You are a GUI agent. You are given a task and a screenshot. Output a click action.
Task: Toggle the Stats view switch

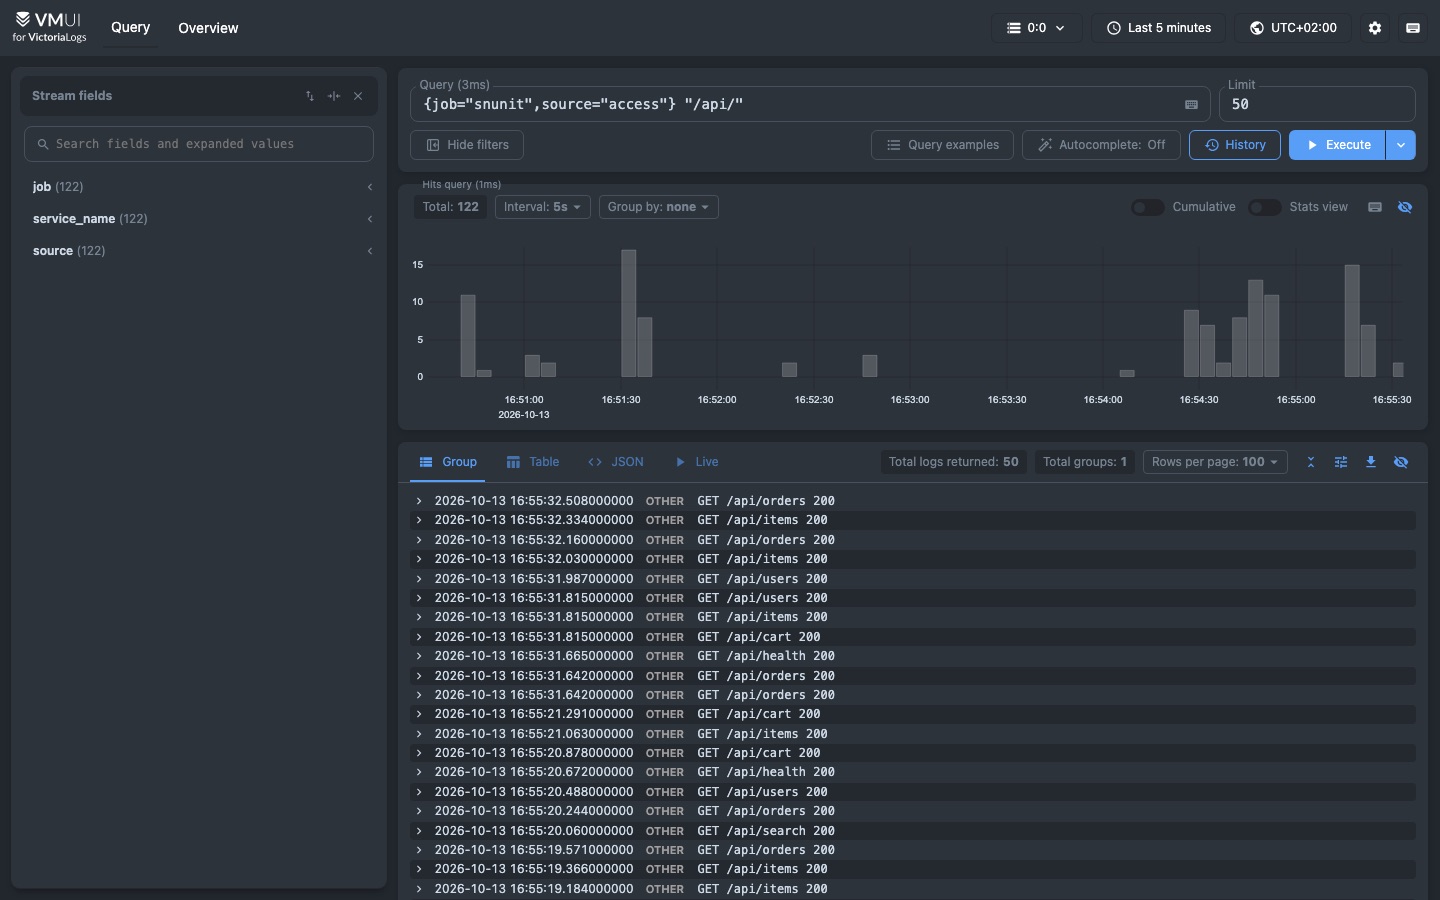[1264, 207]
